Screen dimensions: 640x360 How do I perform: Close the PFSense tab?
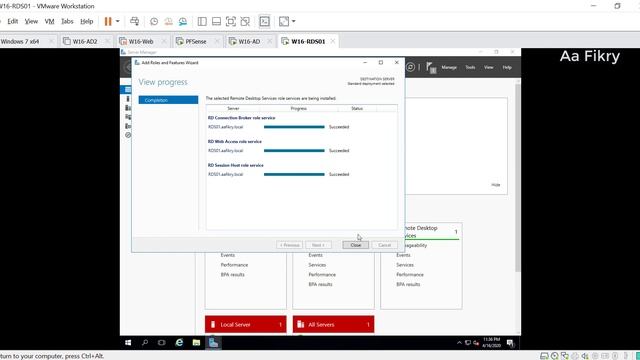[217, 41]
